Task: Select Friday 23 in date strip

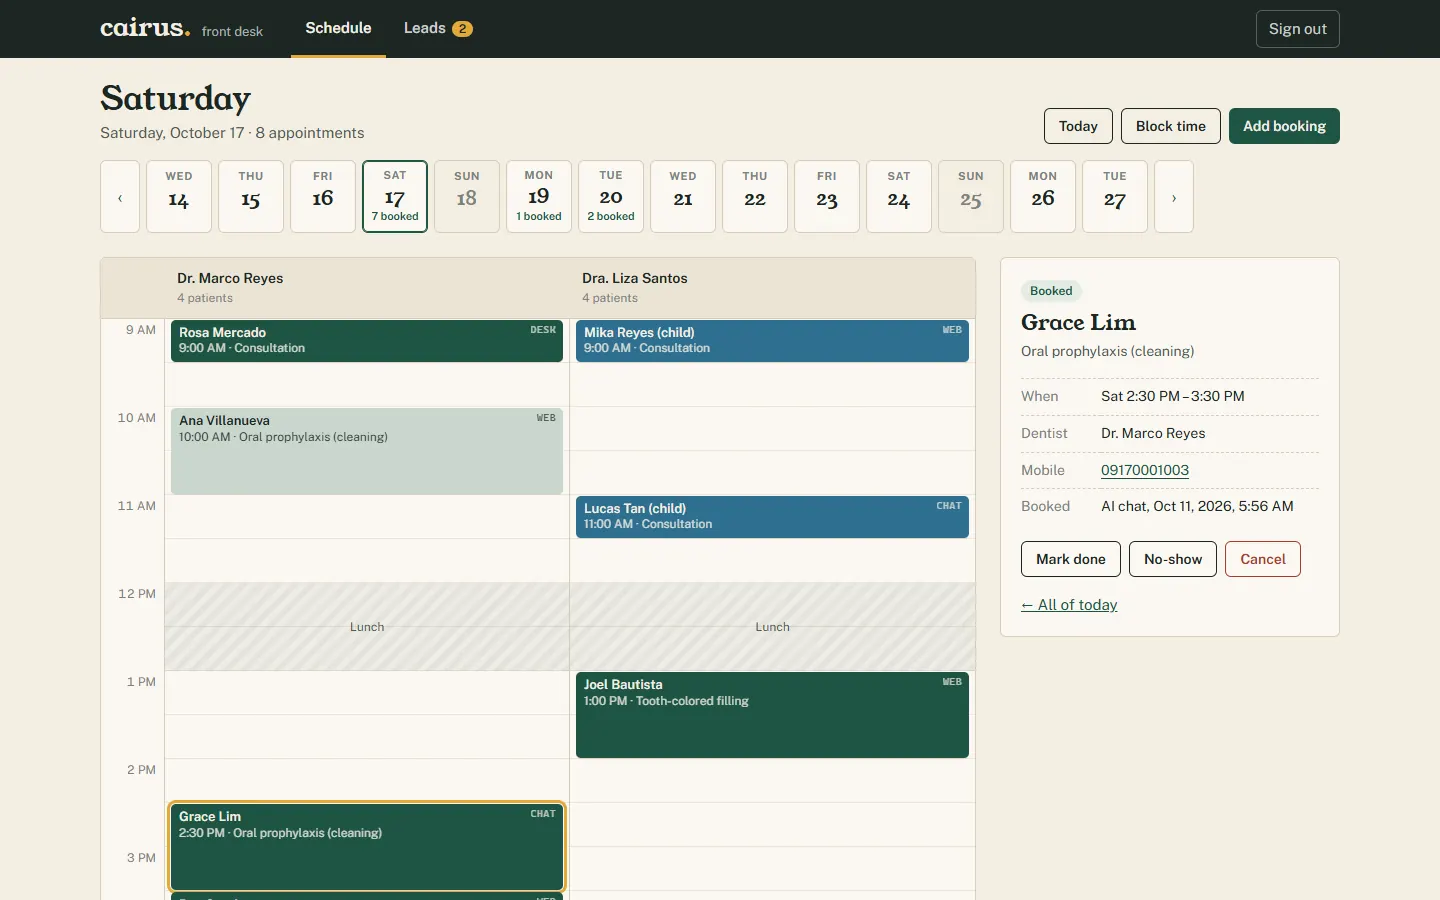Action: click(x=827, y=197)
